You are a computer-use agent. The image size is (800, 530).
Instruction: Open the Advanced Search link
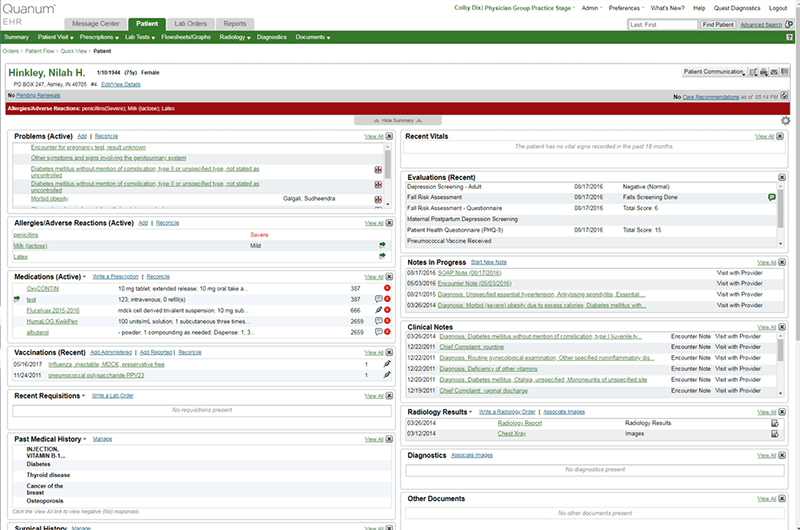[x=761, y=25]
